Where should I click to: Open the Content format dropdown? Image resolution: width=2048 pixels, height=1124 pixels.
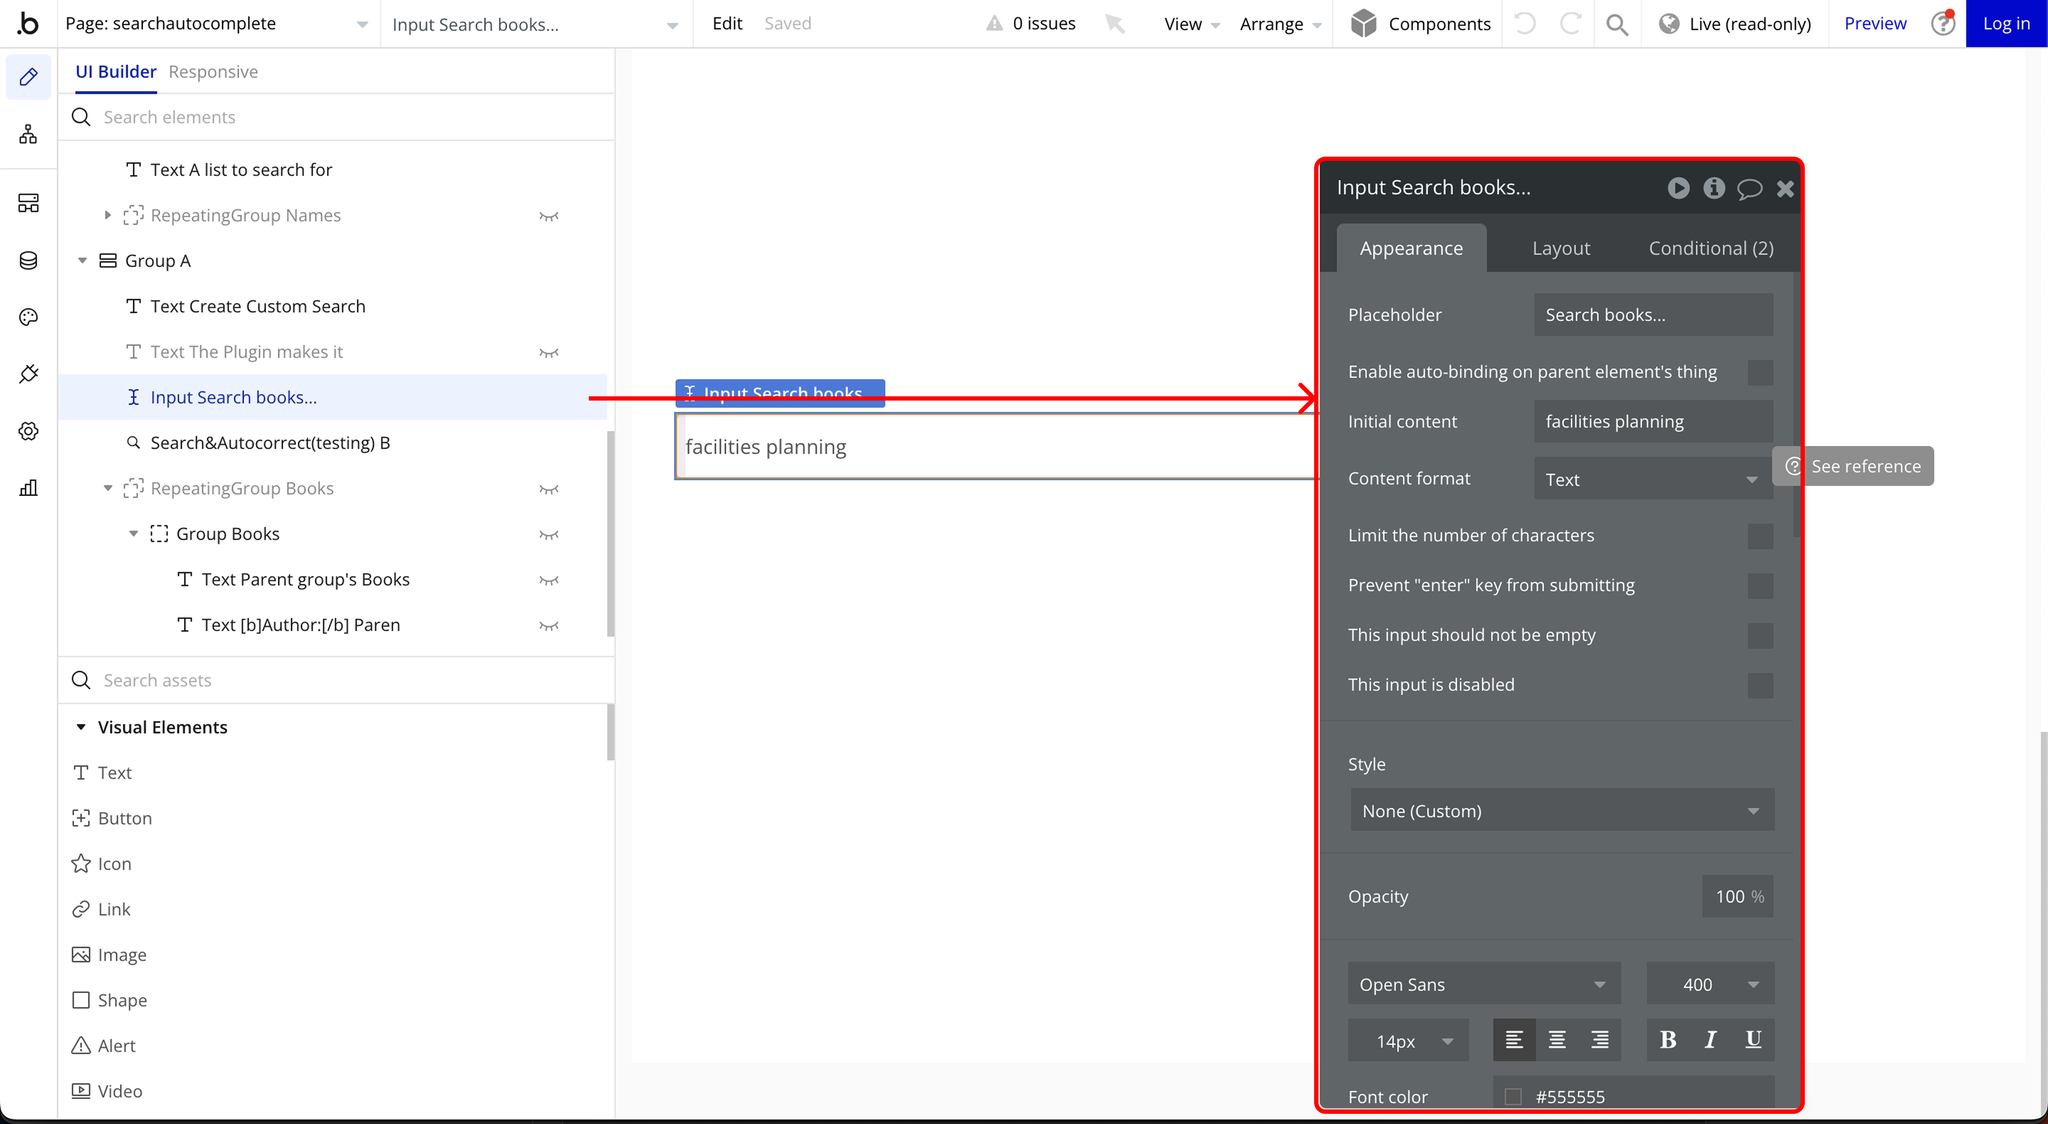(x=1653, y=479)
